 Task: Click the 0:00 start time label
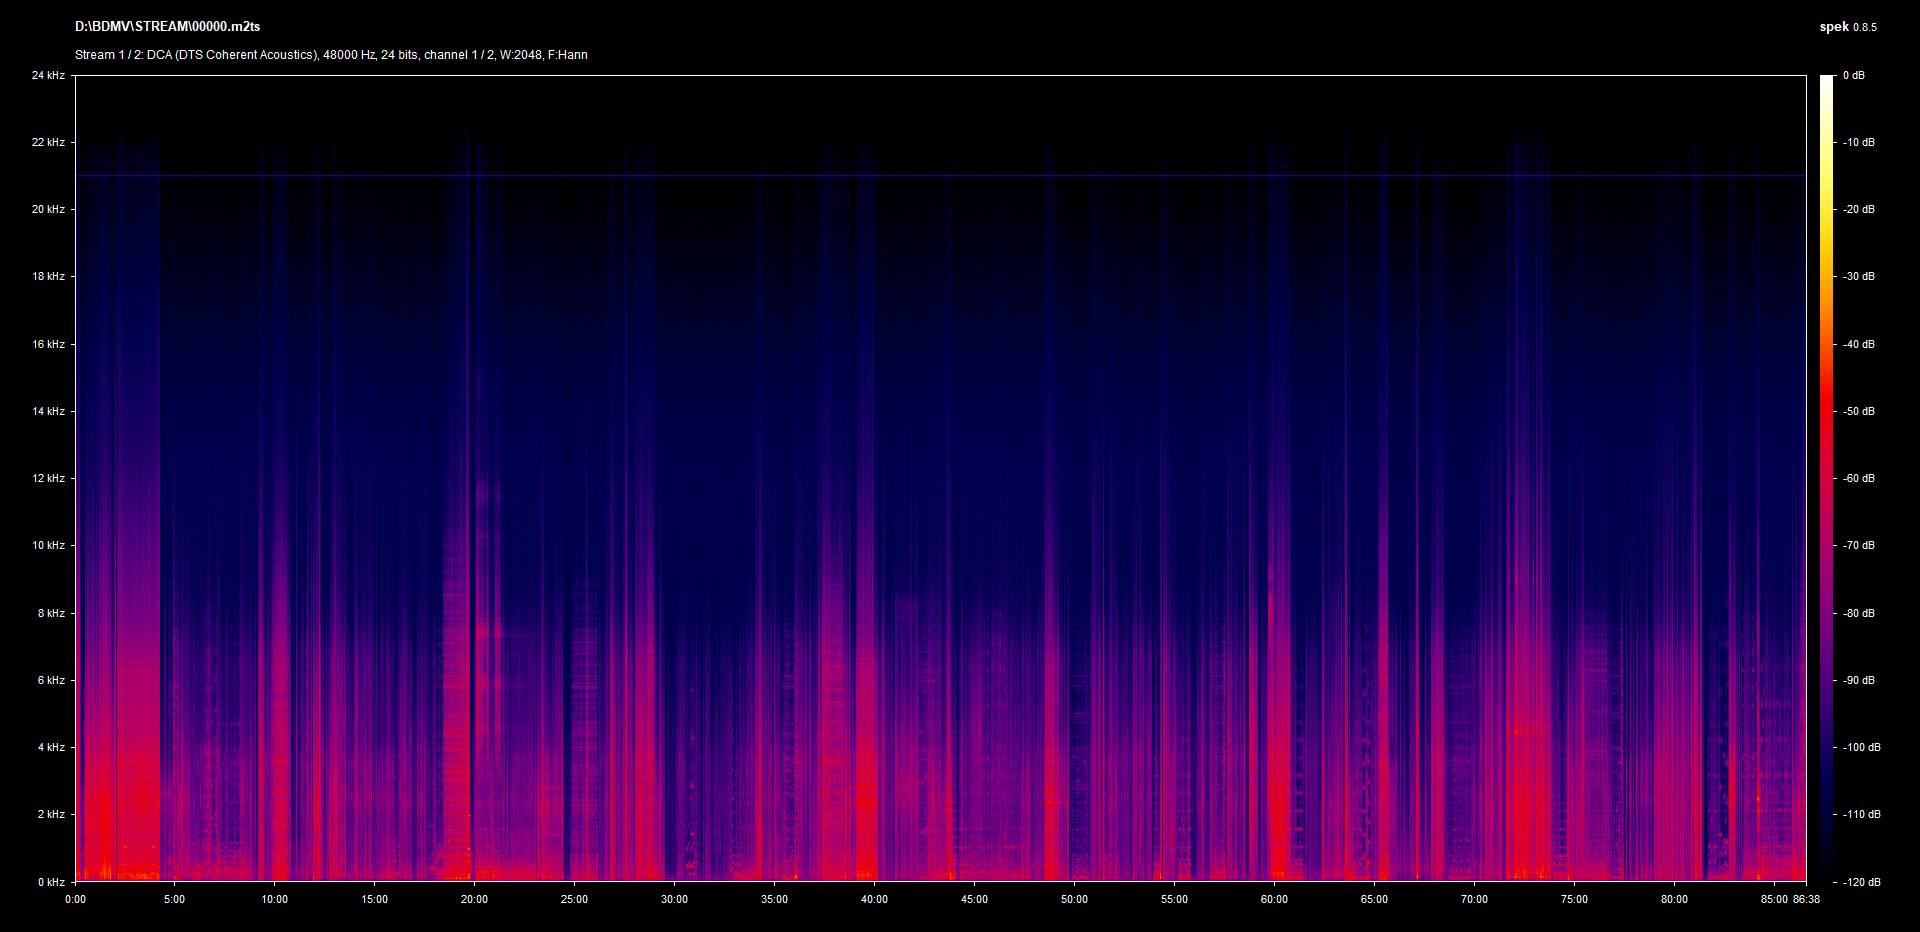76,899
